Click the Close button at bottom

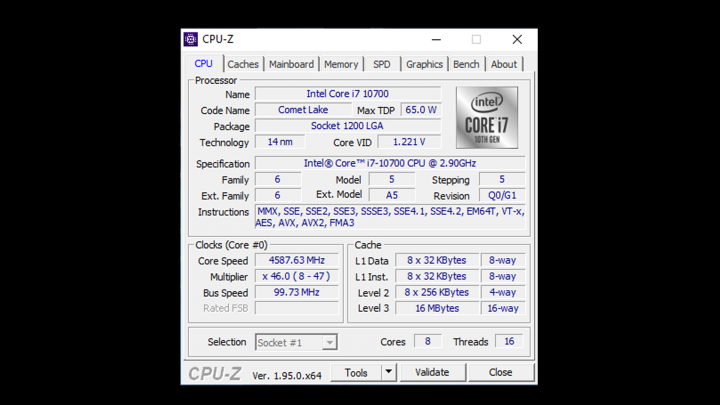501,372
